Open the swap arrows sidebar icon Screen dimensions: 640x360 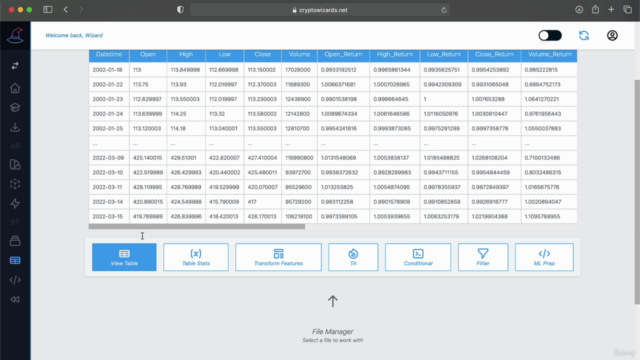coord(15,66)
